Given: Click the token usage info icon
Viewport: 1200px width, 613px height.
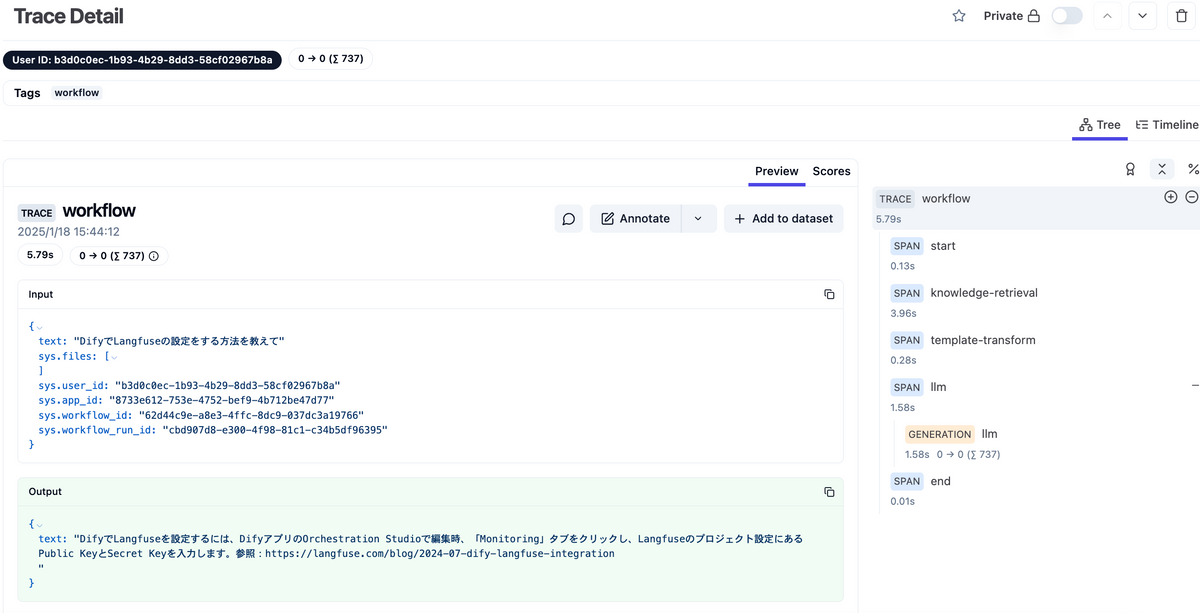Looking at the screenshot, I should [x=154, y=256].
